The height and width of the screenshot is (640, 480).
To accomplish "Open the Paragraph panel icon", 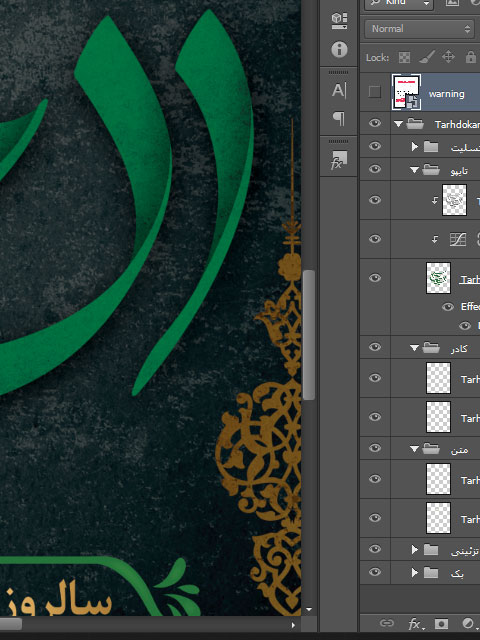I will (x=339, y=118).
